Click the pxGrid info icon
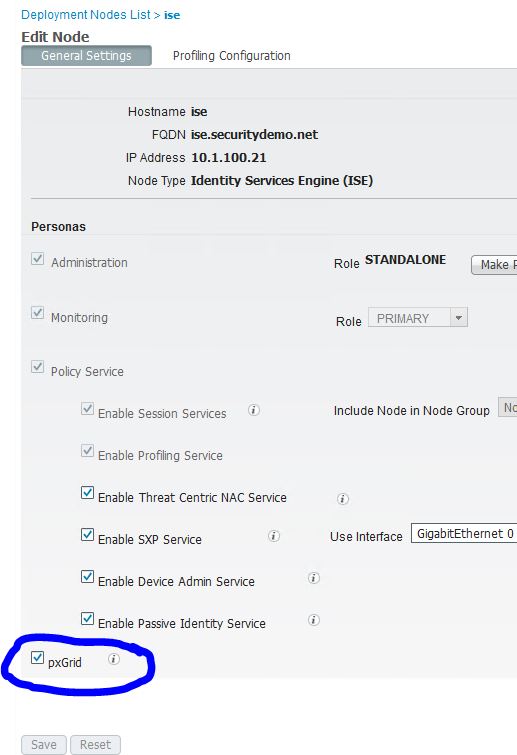The image size is (517, 755). point(114,659)
